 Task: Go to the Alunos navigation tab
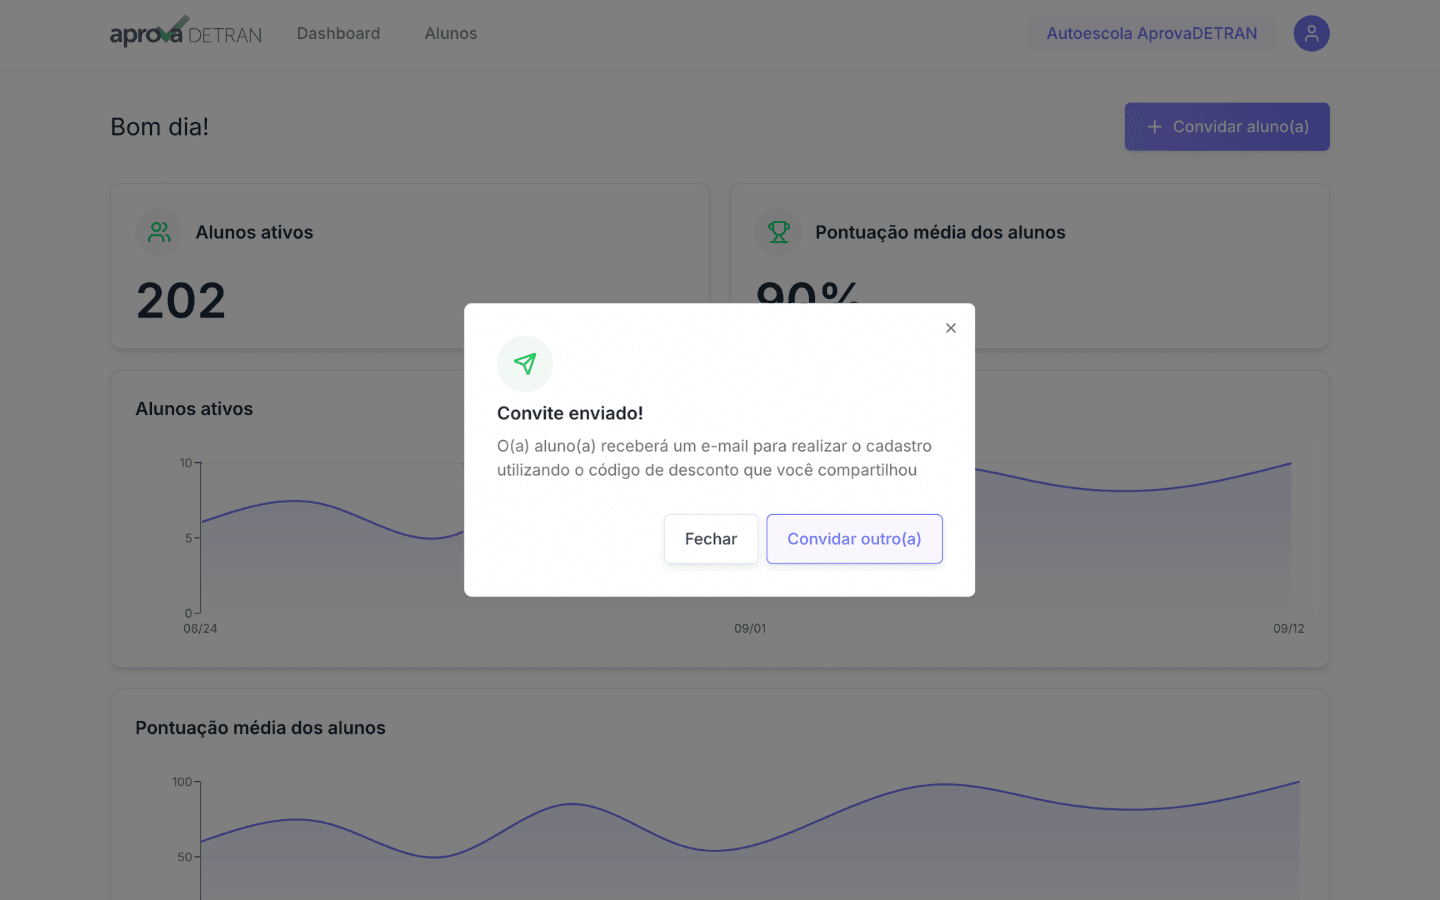pyautogui.click(x=451, y=33)
